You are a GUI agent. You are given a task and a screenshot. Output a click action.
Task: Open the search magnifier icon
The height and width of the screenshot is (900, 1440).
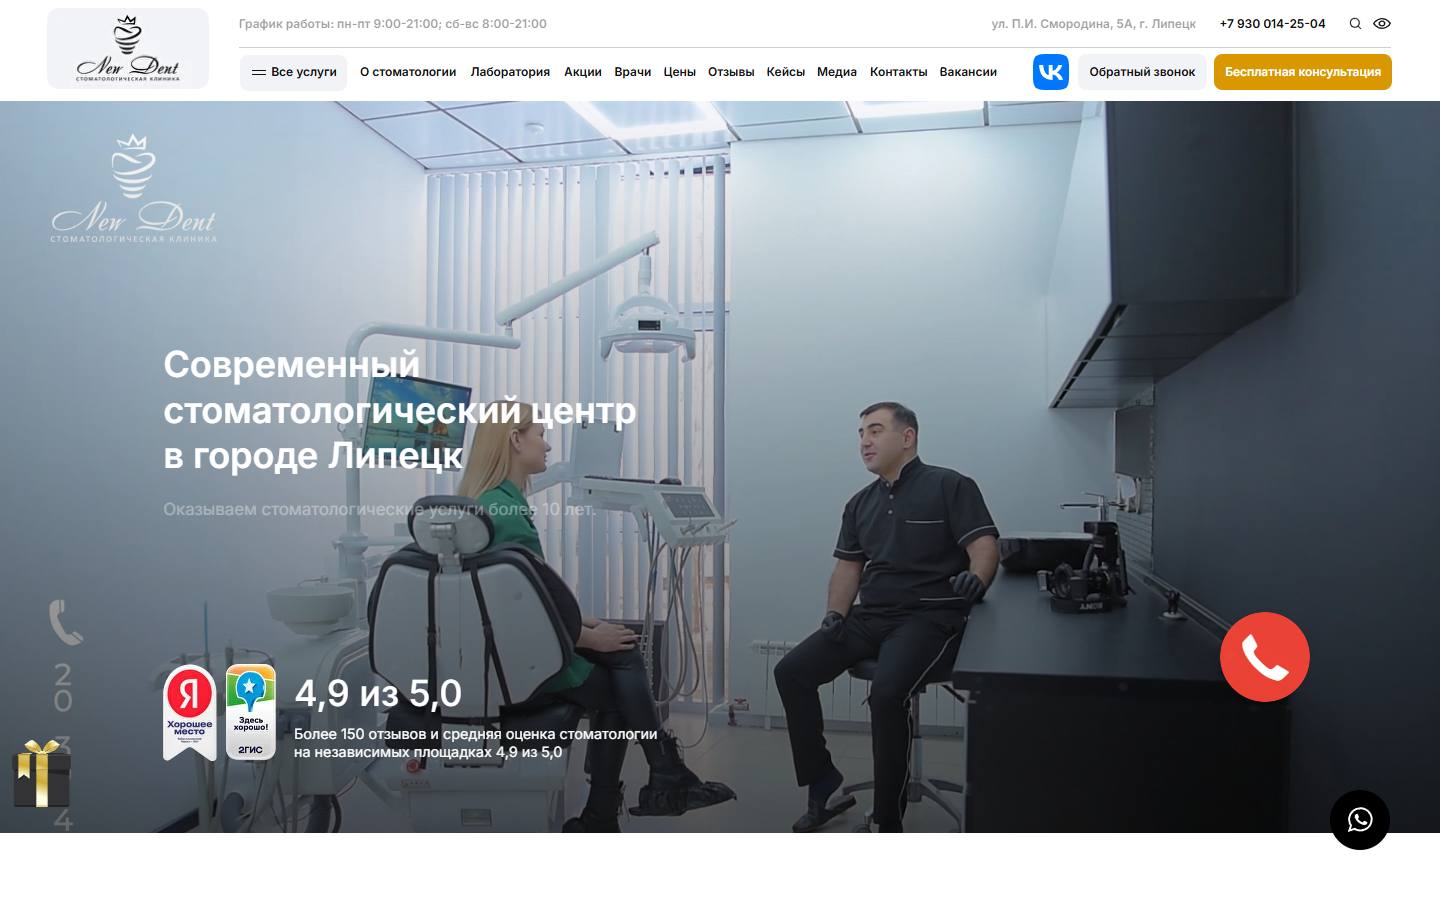(1355, 24)
